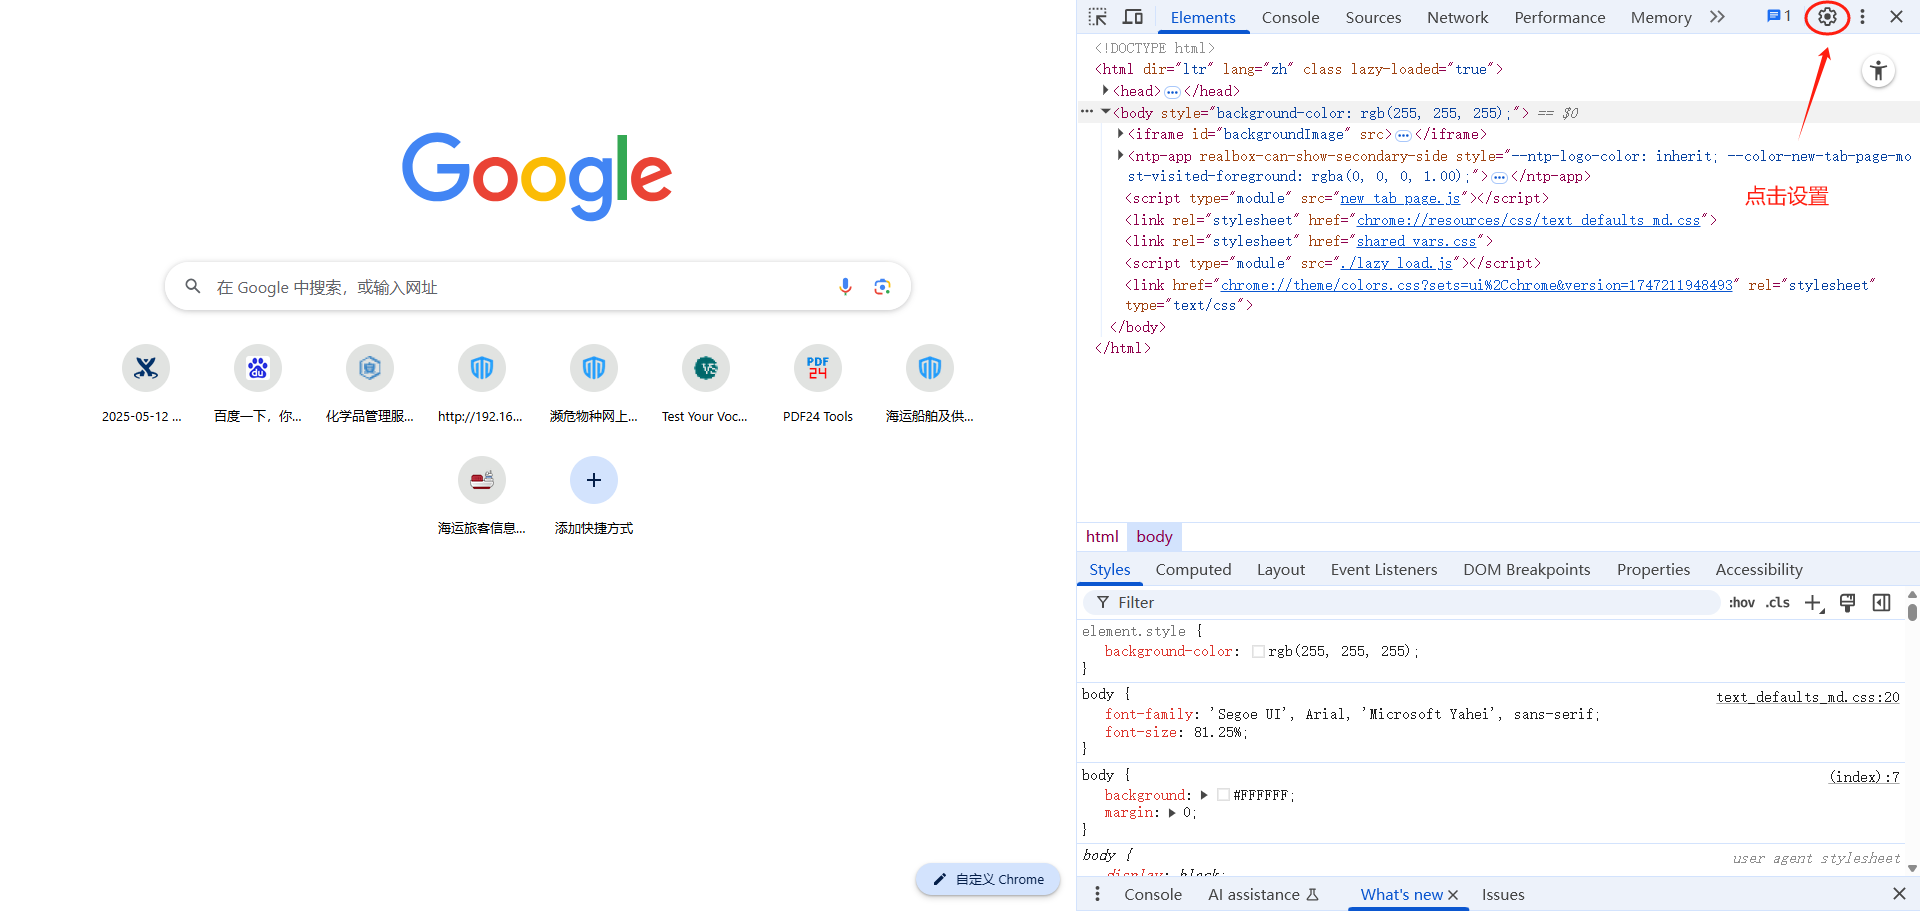Toggle the computed styles sidebar icon
Screen dimensions: 1920x911
click(1882, 603)
